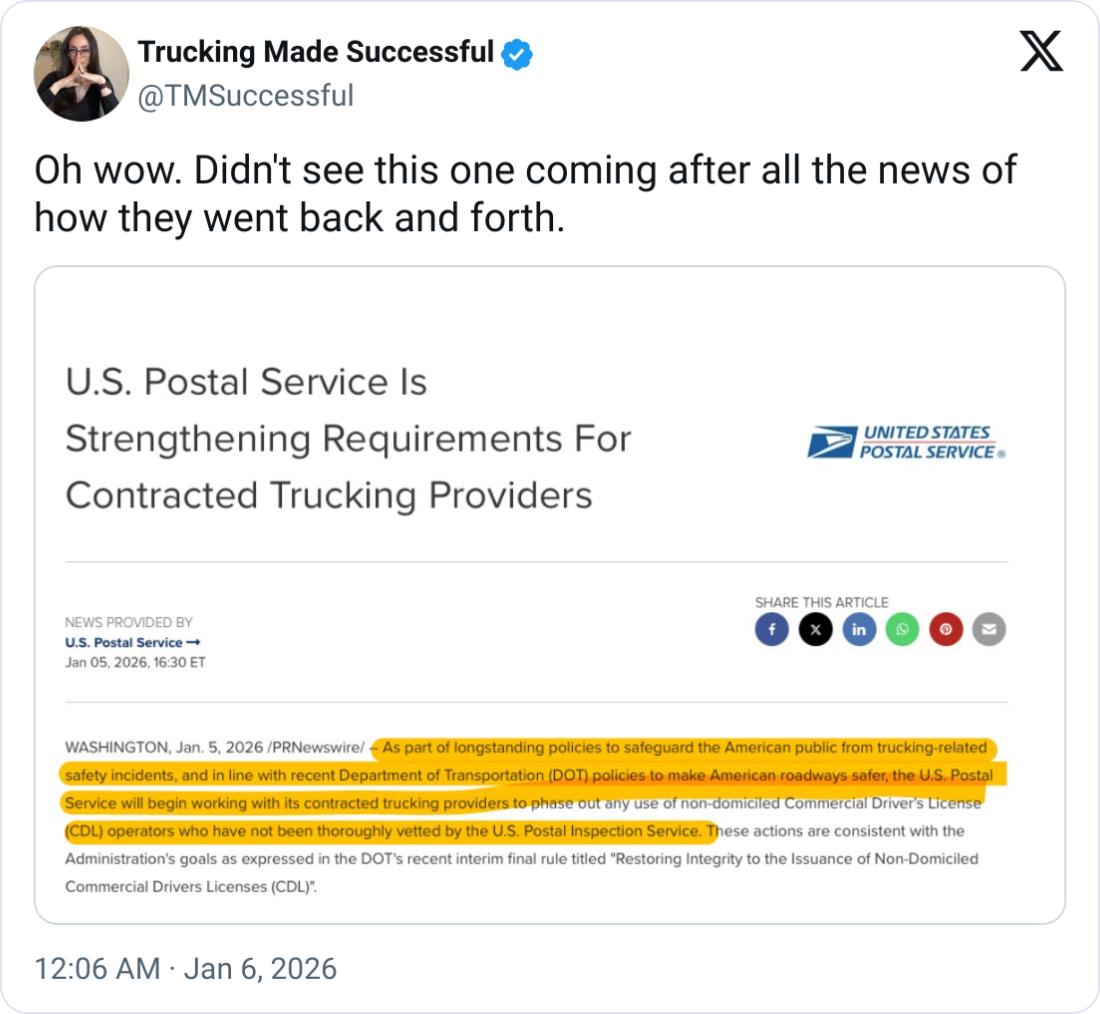Click the blue verified badge
Image resolution: width=1100 pixels, height=1014 pixels.
516,54
